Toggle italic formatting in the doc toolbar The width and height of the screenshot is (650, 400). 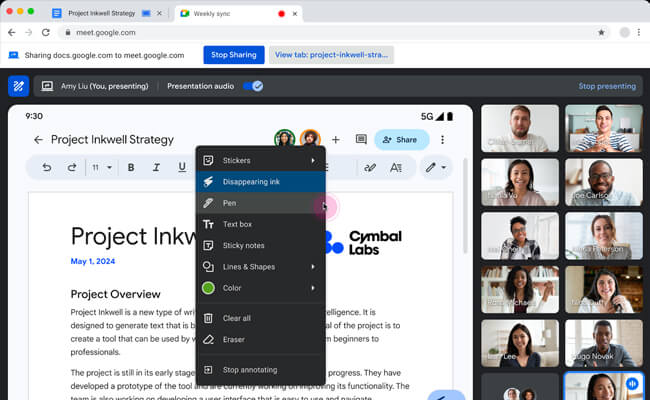pyautogui.click(x=156, y=167)
